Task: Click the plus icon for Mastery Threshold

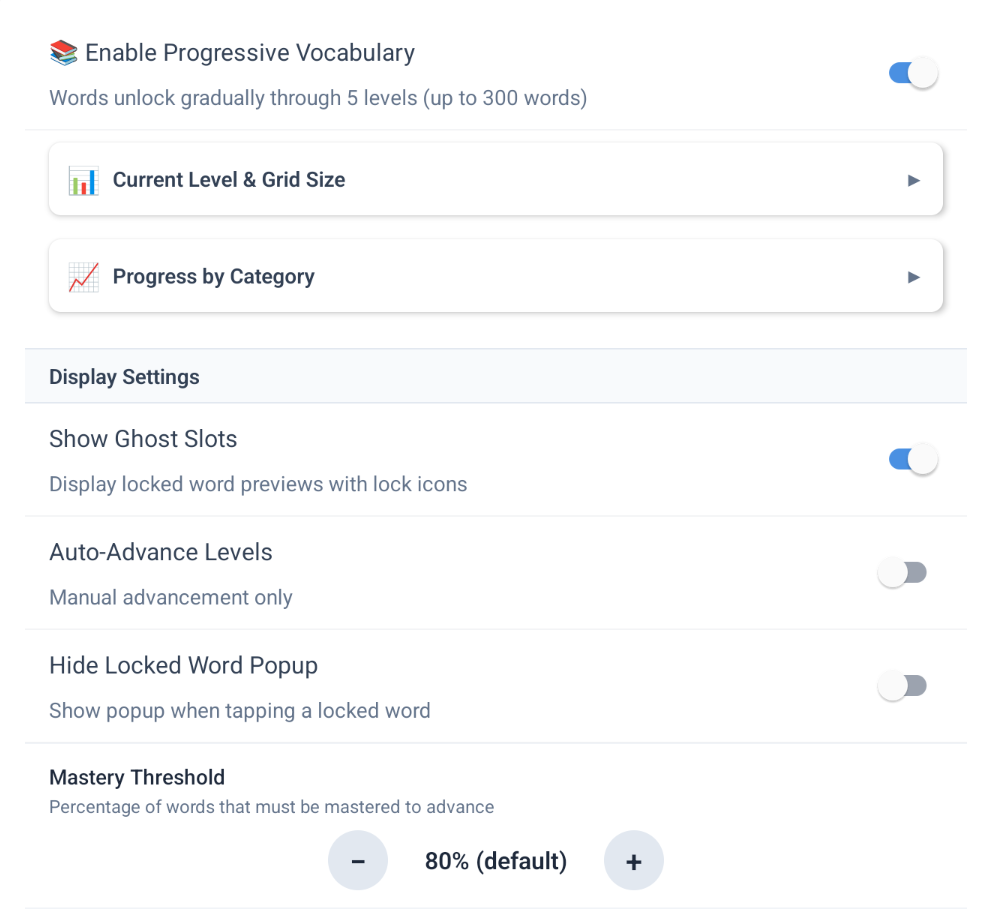Action: click(634, 861)
